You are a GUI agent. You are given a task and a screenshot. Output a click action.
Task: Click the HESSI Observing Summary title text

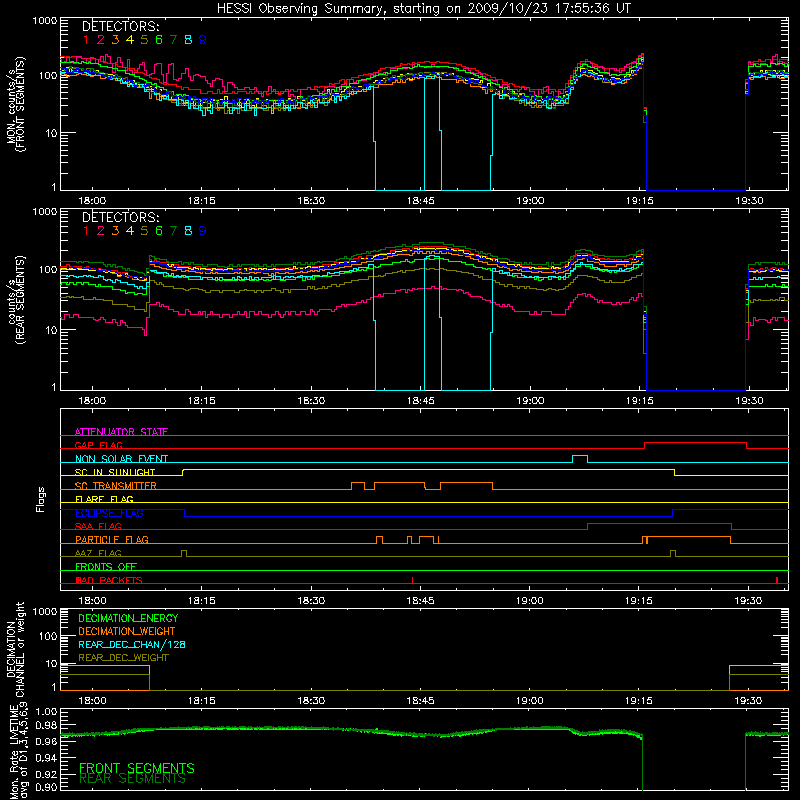pos(424,9)
